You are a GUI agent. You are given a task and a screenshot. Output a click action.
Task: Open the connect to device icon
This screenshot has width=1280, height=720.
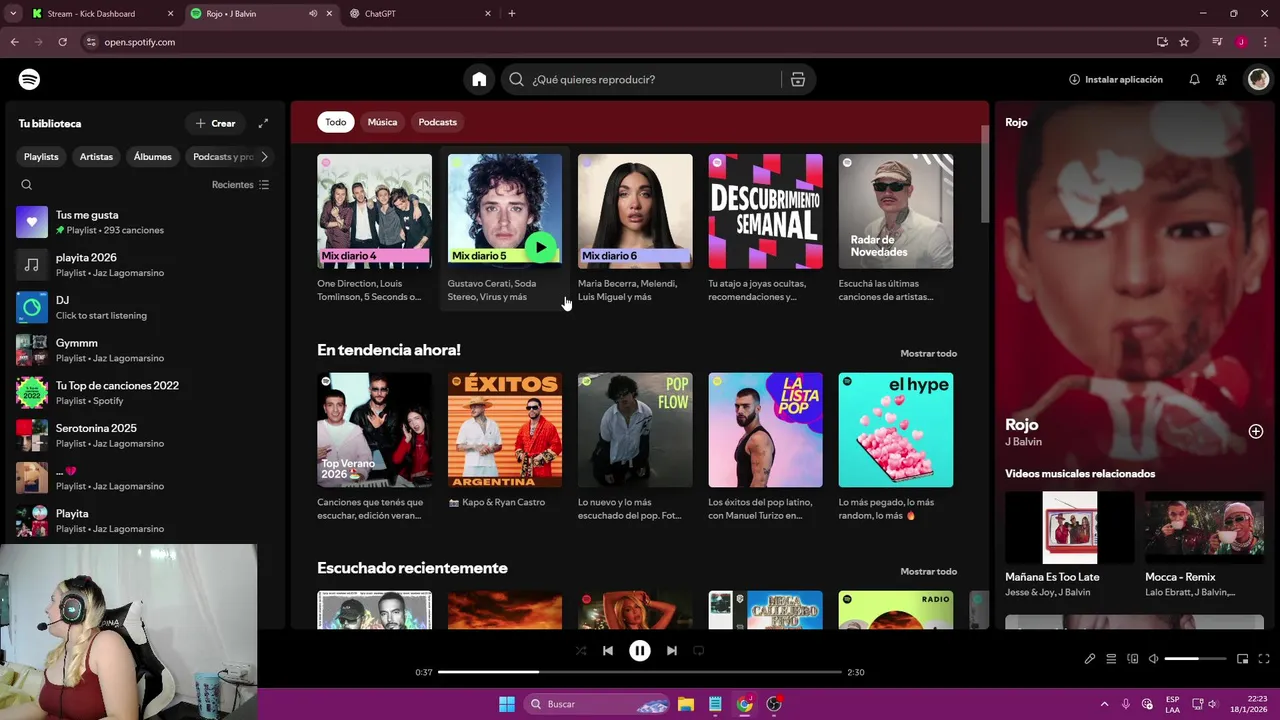1133,659
